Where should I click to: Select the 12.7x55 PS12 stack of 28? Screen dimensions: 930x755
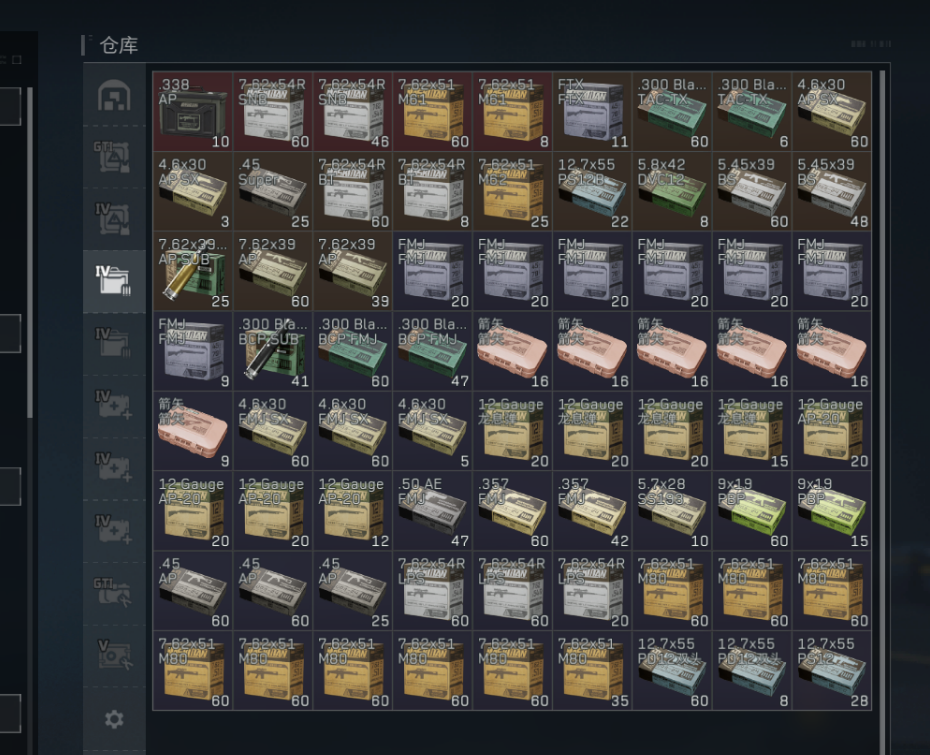click(x=833, y=671)
